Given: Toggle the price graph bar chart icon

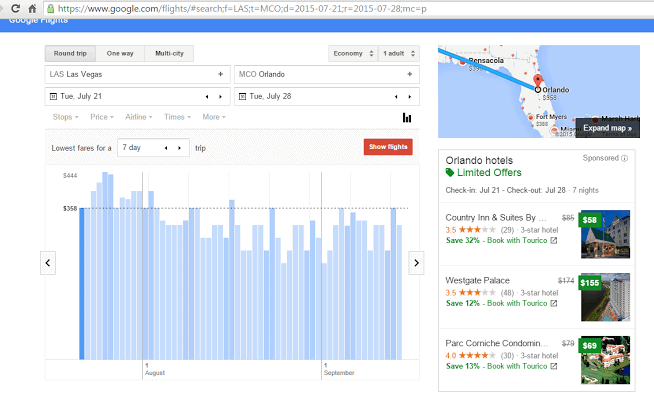Looking at the screenshot, I should 407,118.
